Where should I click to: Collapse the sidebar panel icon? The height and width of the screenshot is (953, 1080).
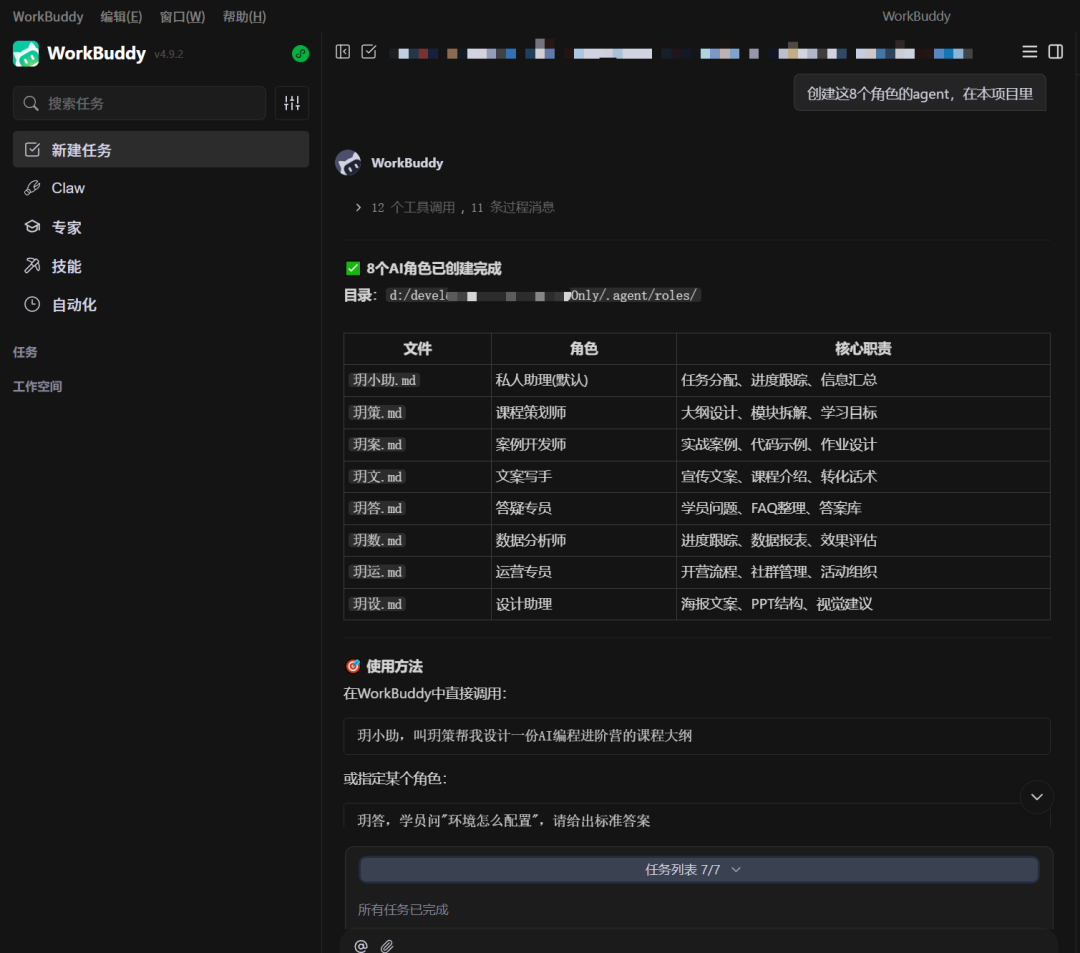342,52
